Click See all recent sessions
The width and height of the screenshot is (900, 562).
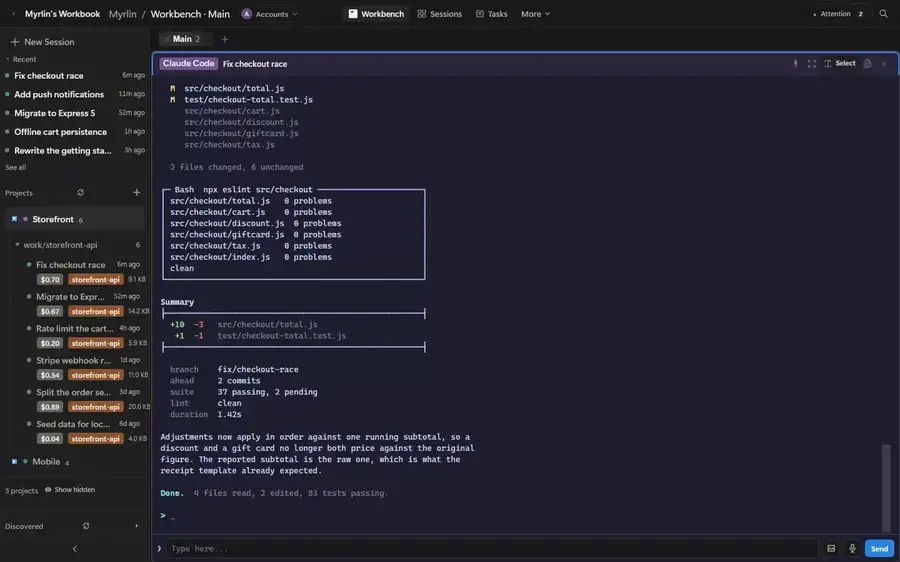click(15, 168)
